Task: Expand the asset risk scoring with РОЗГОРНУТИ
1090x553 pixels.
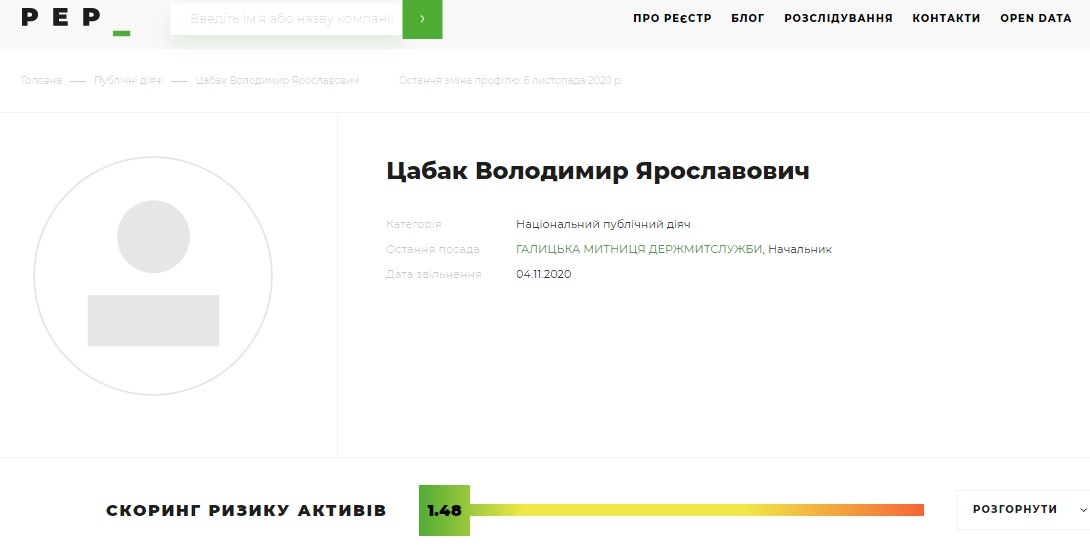Action: [x=1014, y=510]
